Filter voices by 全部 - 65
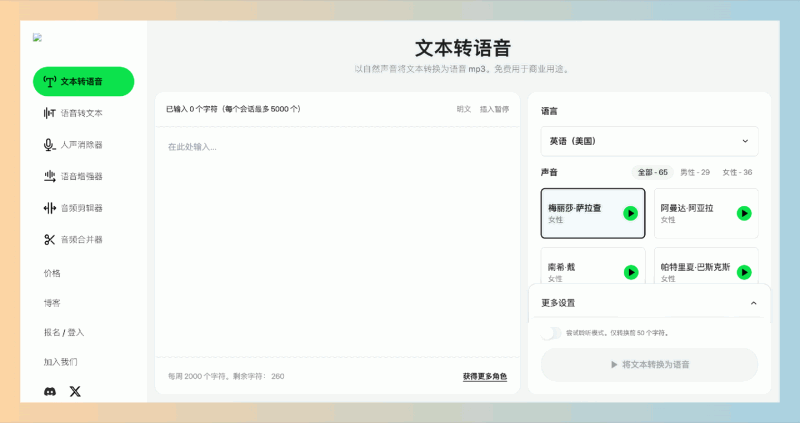 [653, 172]
